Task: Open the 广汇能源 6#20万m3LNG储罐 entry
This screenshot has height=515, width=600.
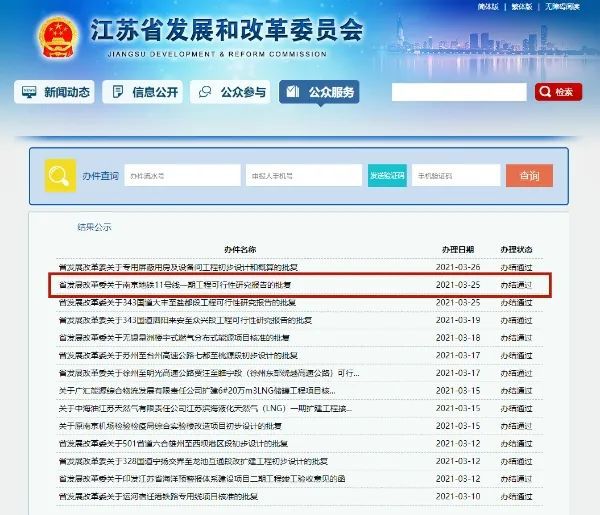Action: (197, 390)
